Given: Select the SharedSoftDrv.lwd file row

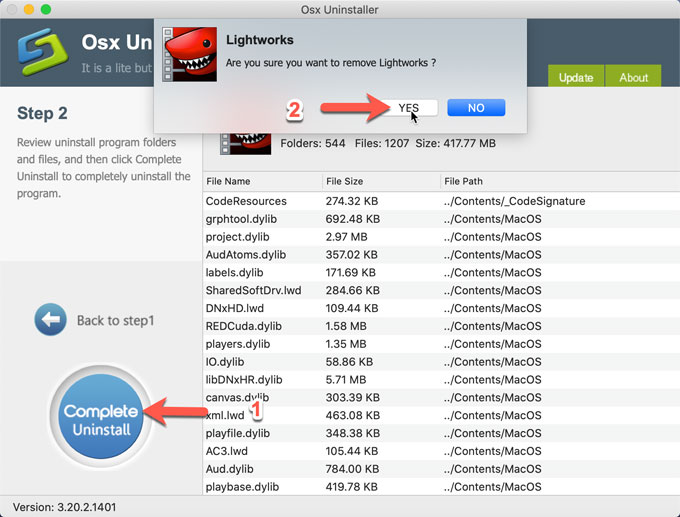Looking at the screenshot, I should [x=253, y=290].
